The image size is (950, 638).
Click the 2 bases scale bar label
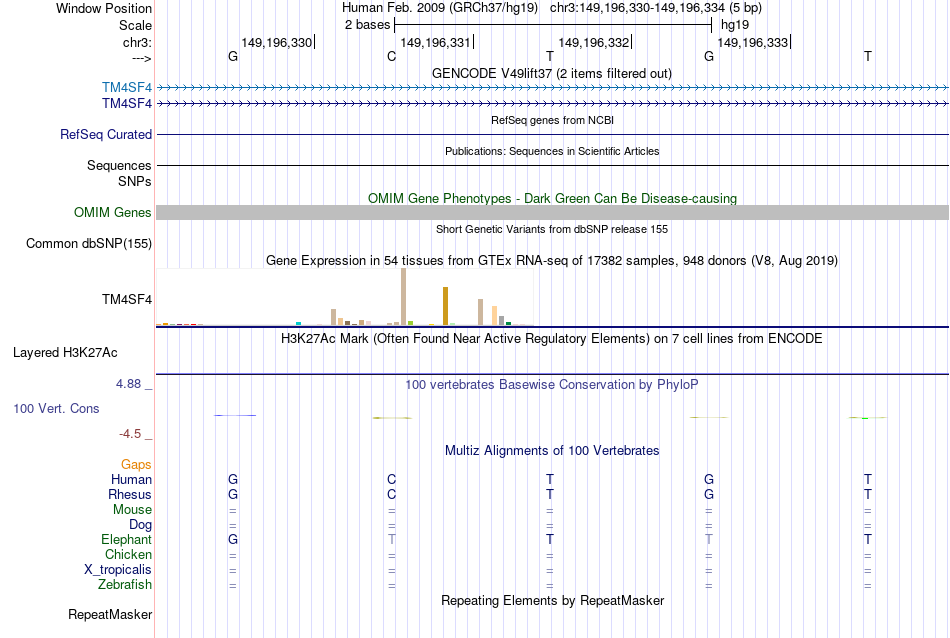[367, 25]
